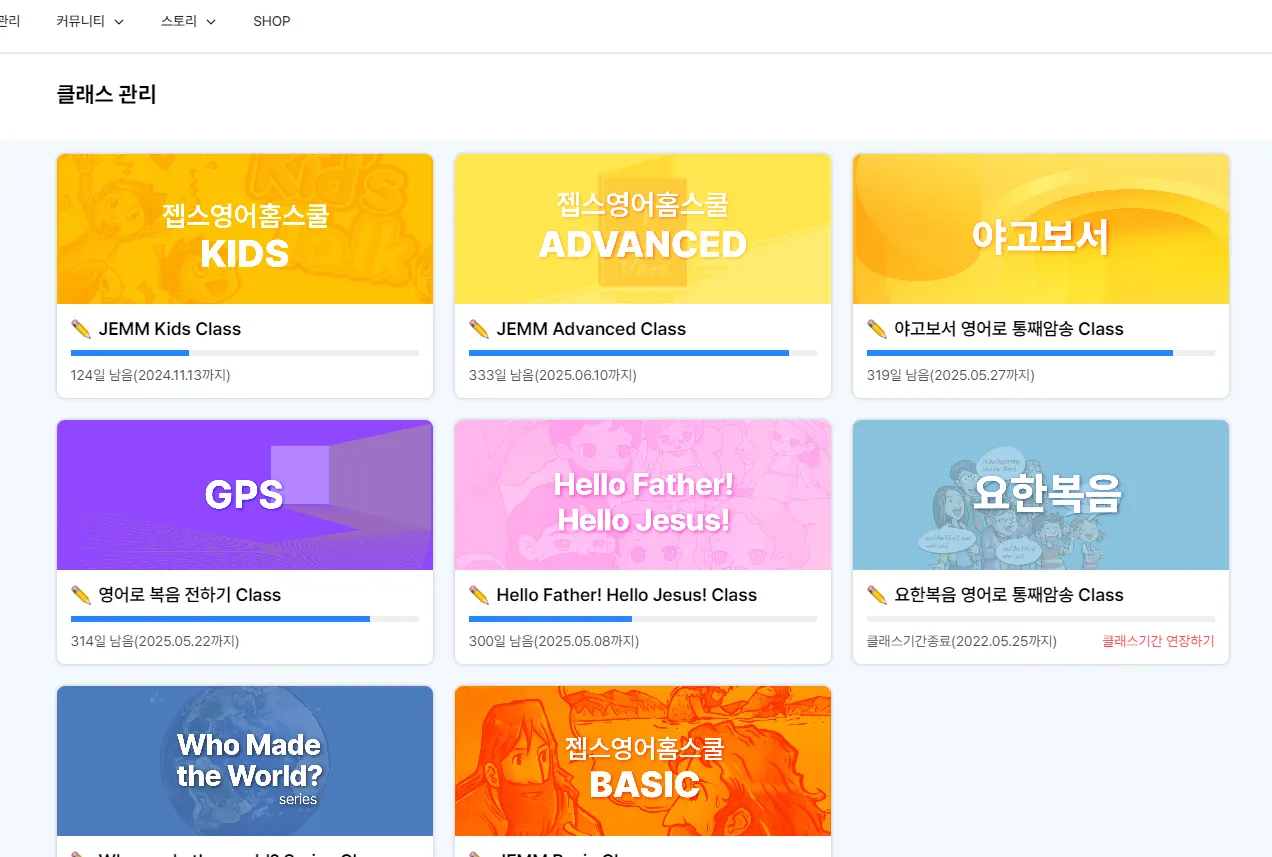Viewport: 1272px width, 857px height.
Task: Open the Who Made the World? series banner
Action: [245, 761]
